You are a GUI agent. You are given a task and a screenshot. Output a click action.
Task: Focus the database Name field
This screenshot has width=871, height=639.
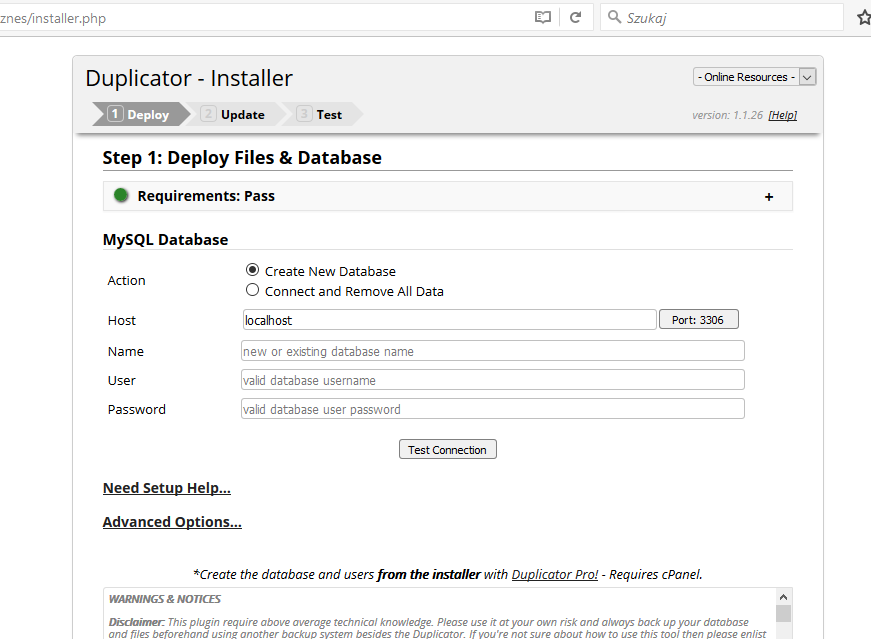point(493,351)
